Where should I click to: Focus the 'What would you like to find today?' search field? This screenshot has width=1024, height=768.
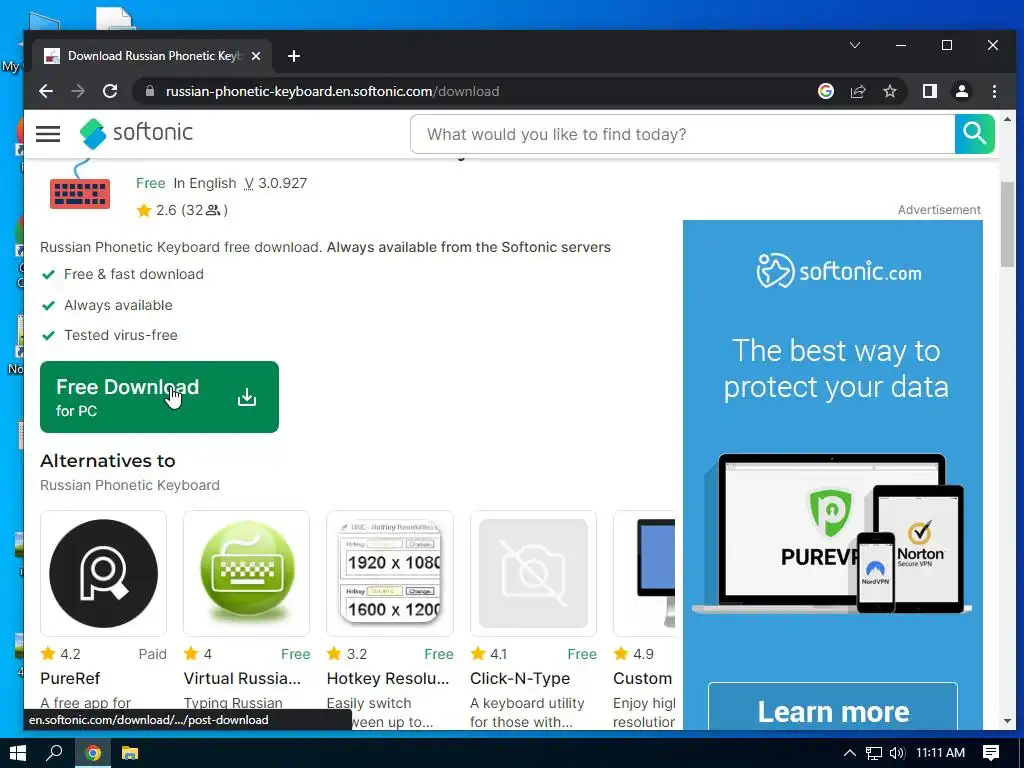click(682, 134)
